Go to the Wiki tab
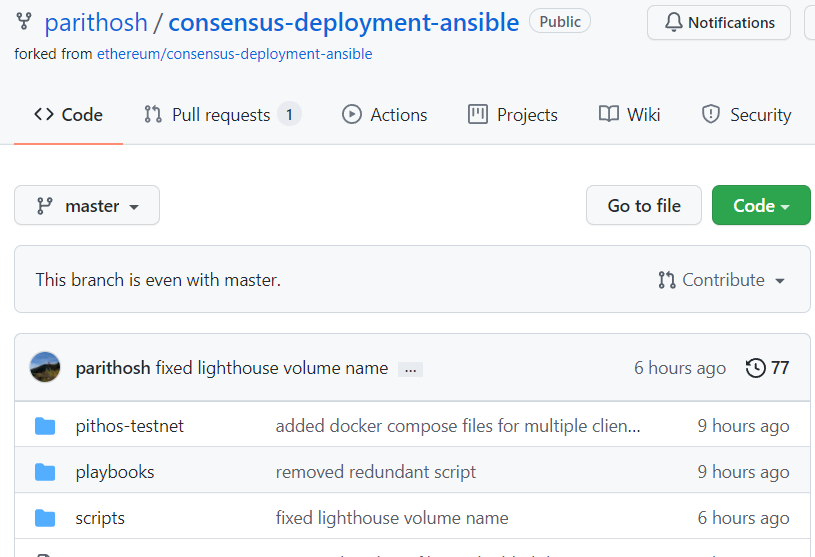The width and height of the screenshot is (815, 557). click(630, 115)
